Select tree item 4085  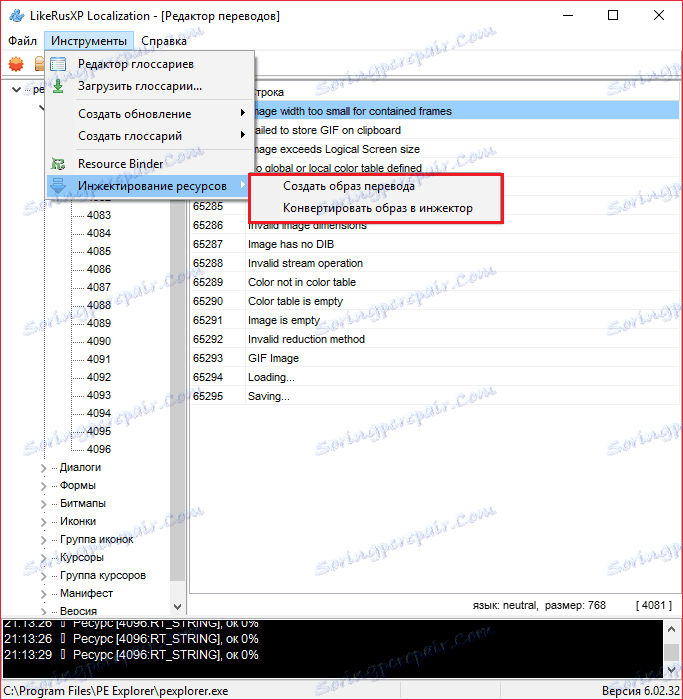pyautogui.click(x=99, y=251)
